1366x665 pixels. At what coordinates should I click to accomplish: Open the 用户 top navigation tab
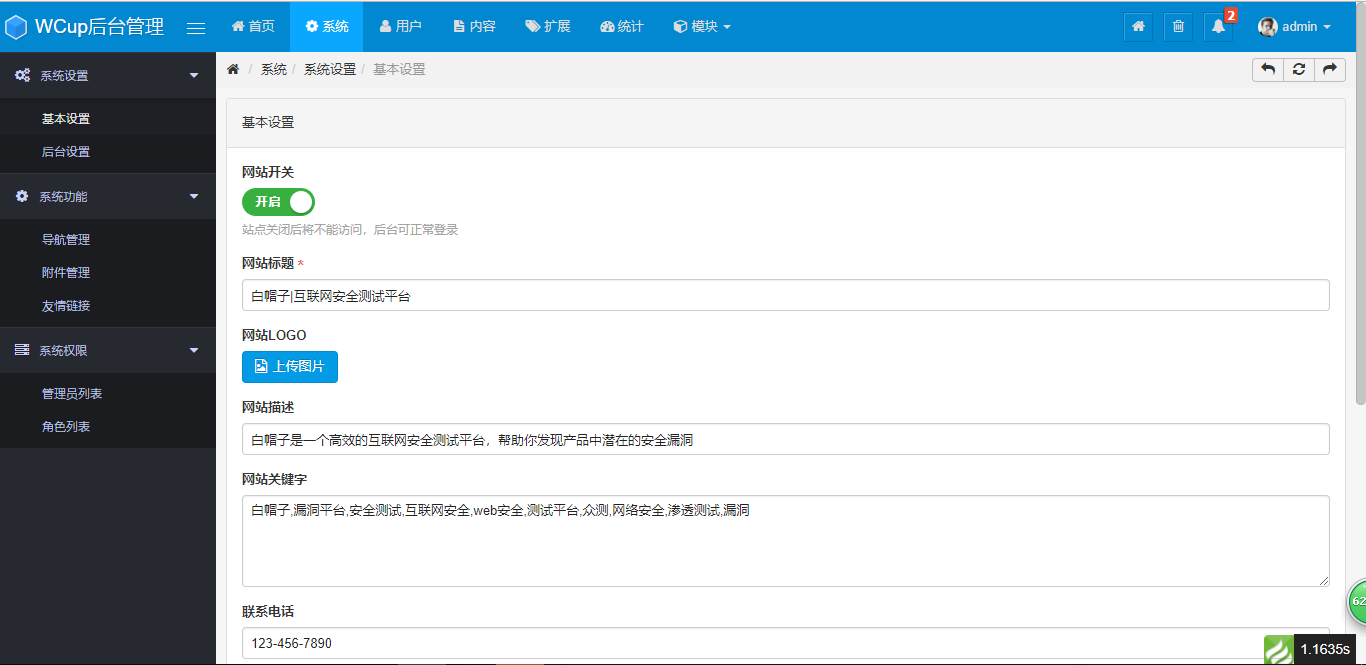click(x=401, y=26)
